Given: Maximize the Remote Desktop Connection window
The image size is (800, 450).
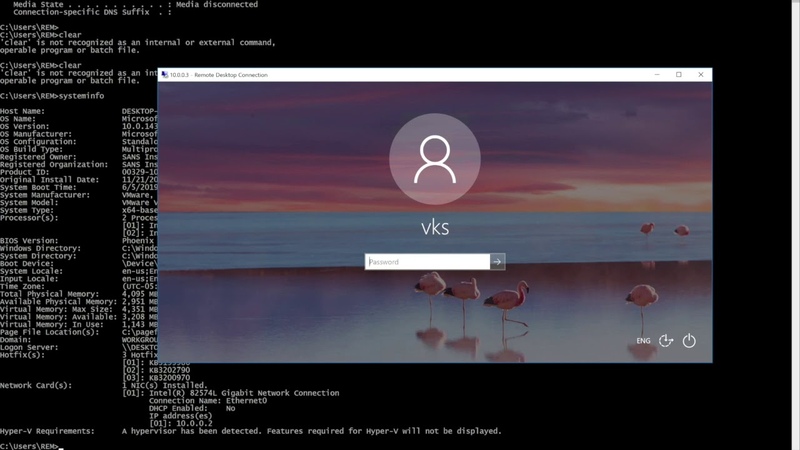Looking at the screenshot, I should pyautogui.click(x=679, y=75).
